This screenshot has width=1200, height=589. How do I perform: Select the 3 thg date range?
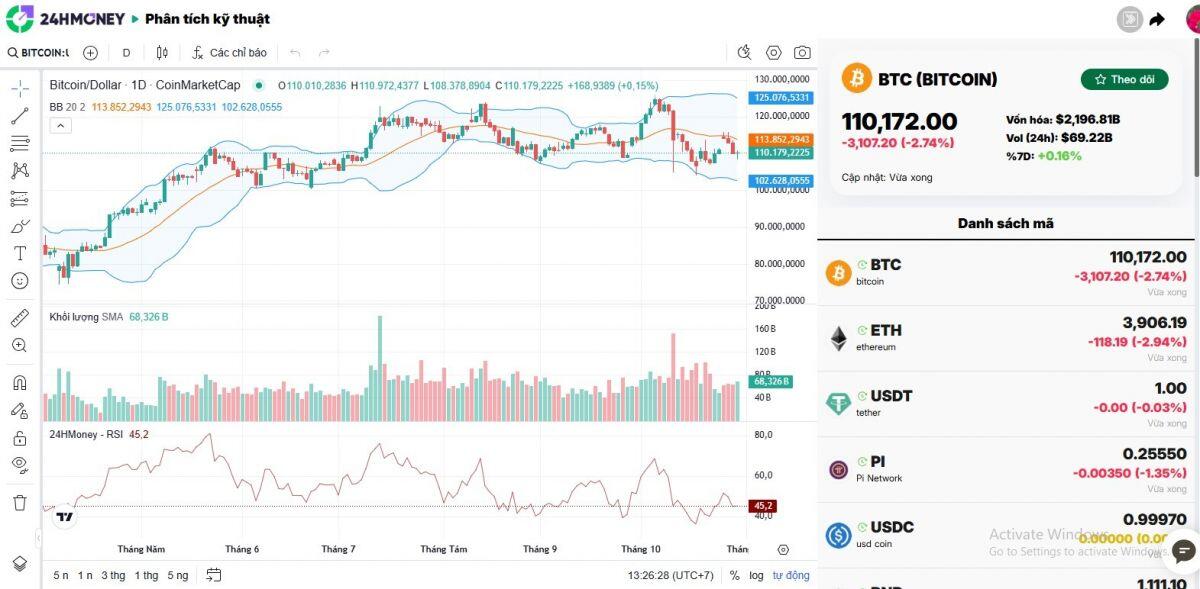(x=113, y=575)
